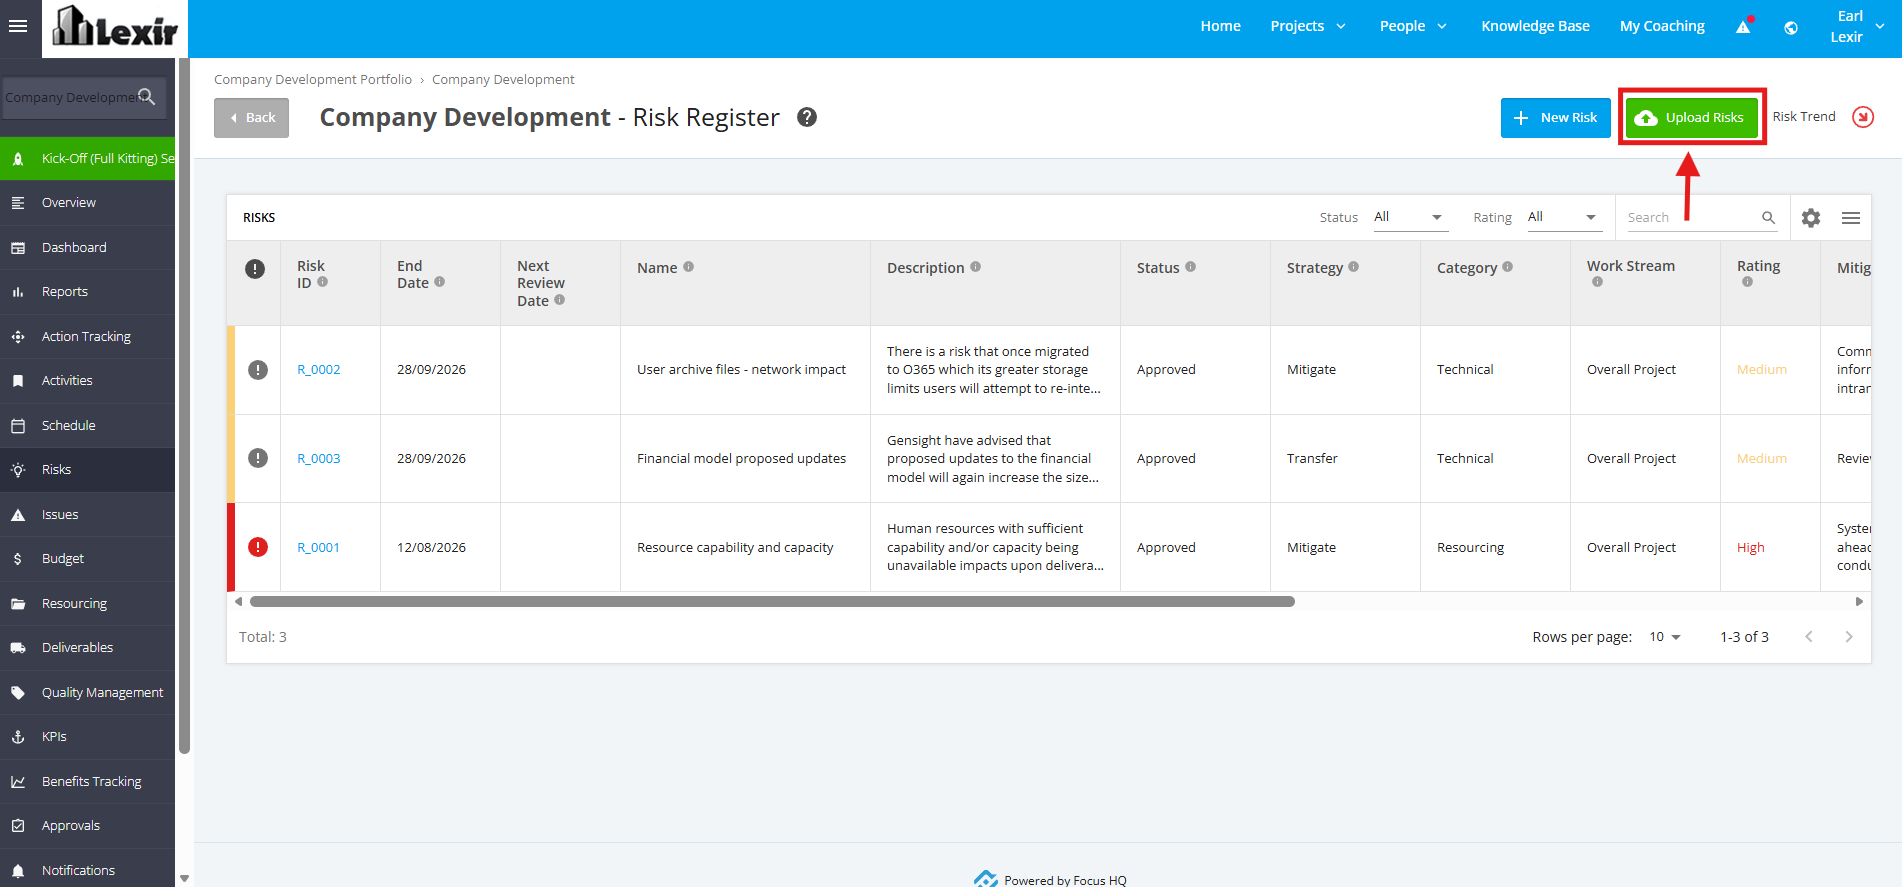Click the info icon beside Risk ID header
1902x887 pixels.
tap(322, 282)
